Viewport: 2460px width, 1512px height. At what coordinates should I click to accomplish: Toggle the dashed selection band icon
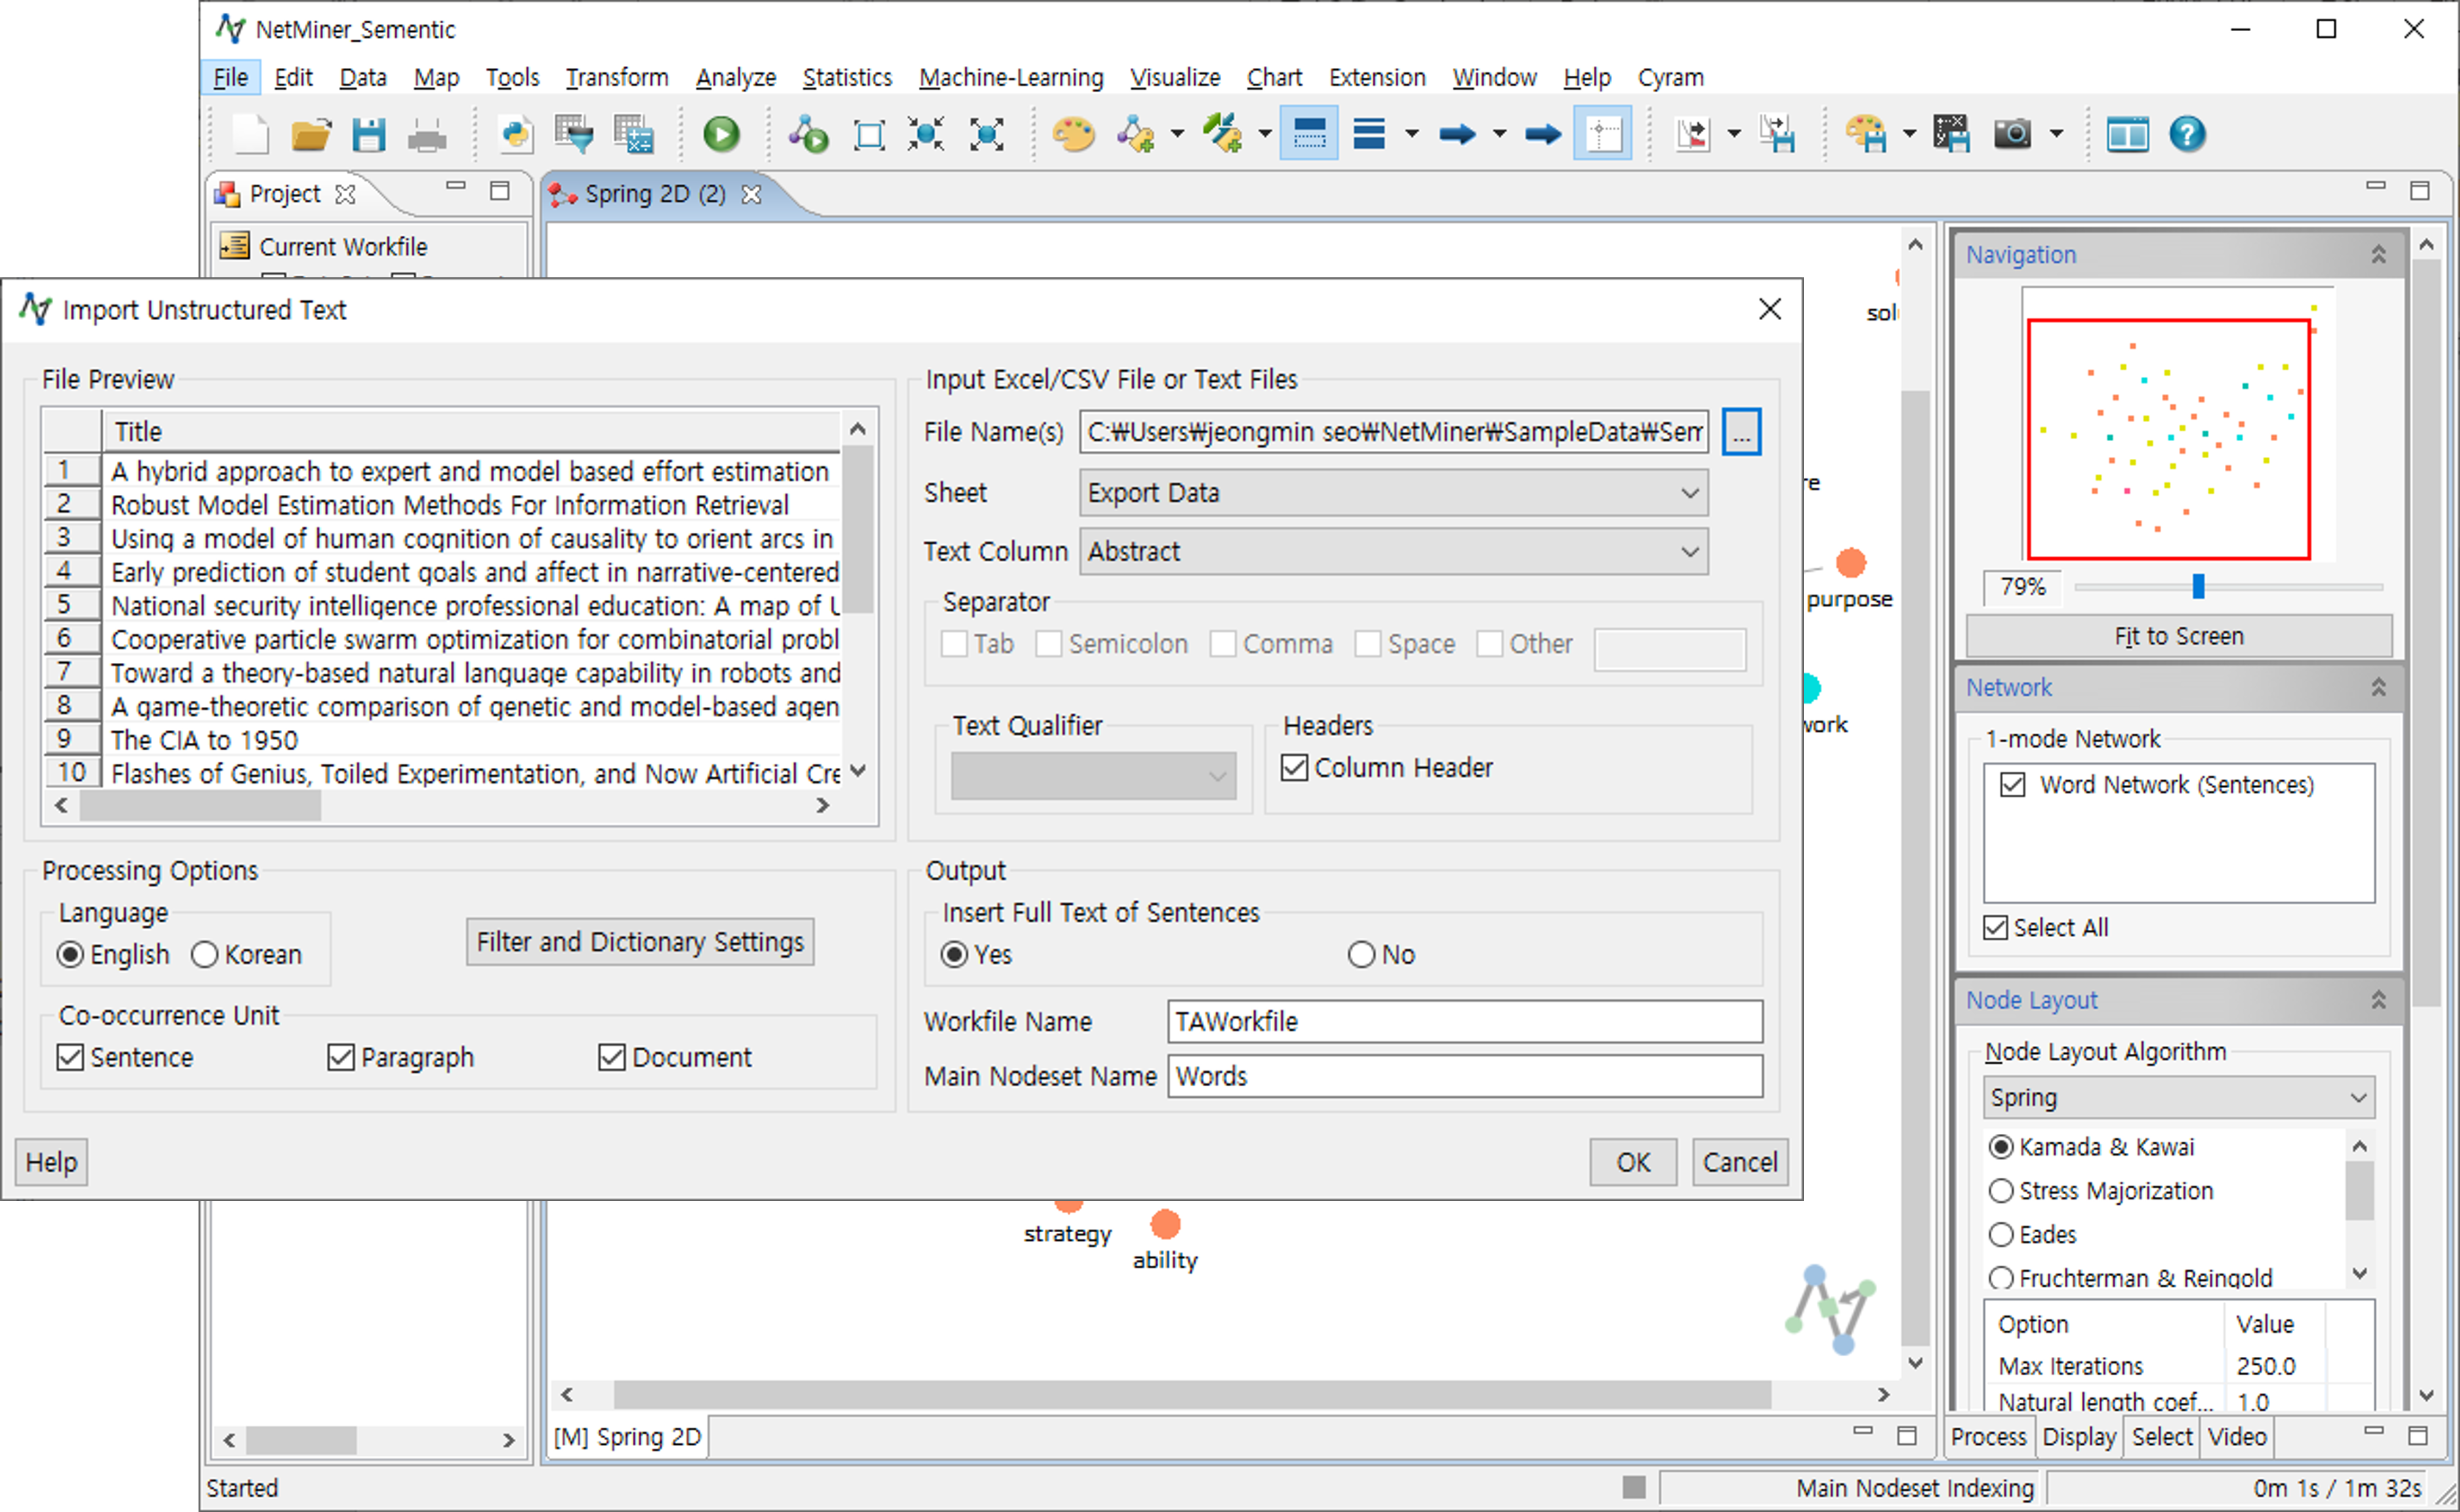pyautogui.click(x=1309, y=134)
